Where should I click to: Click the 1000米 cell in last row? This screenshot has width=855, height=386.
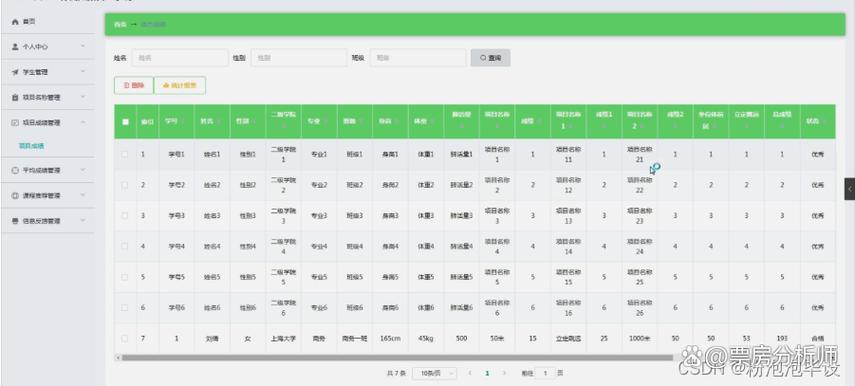coord(640,339)
